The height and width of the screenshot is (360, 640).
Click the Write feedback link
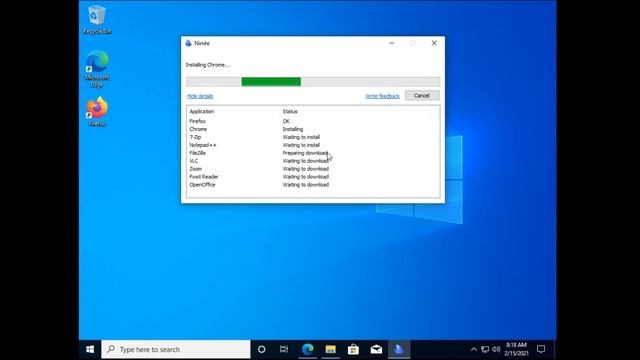382,96
